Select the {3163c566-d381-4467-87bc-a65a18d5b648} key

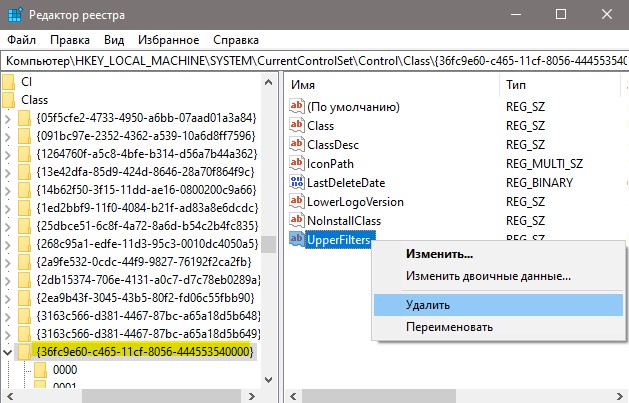(148, 316)
